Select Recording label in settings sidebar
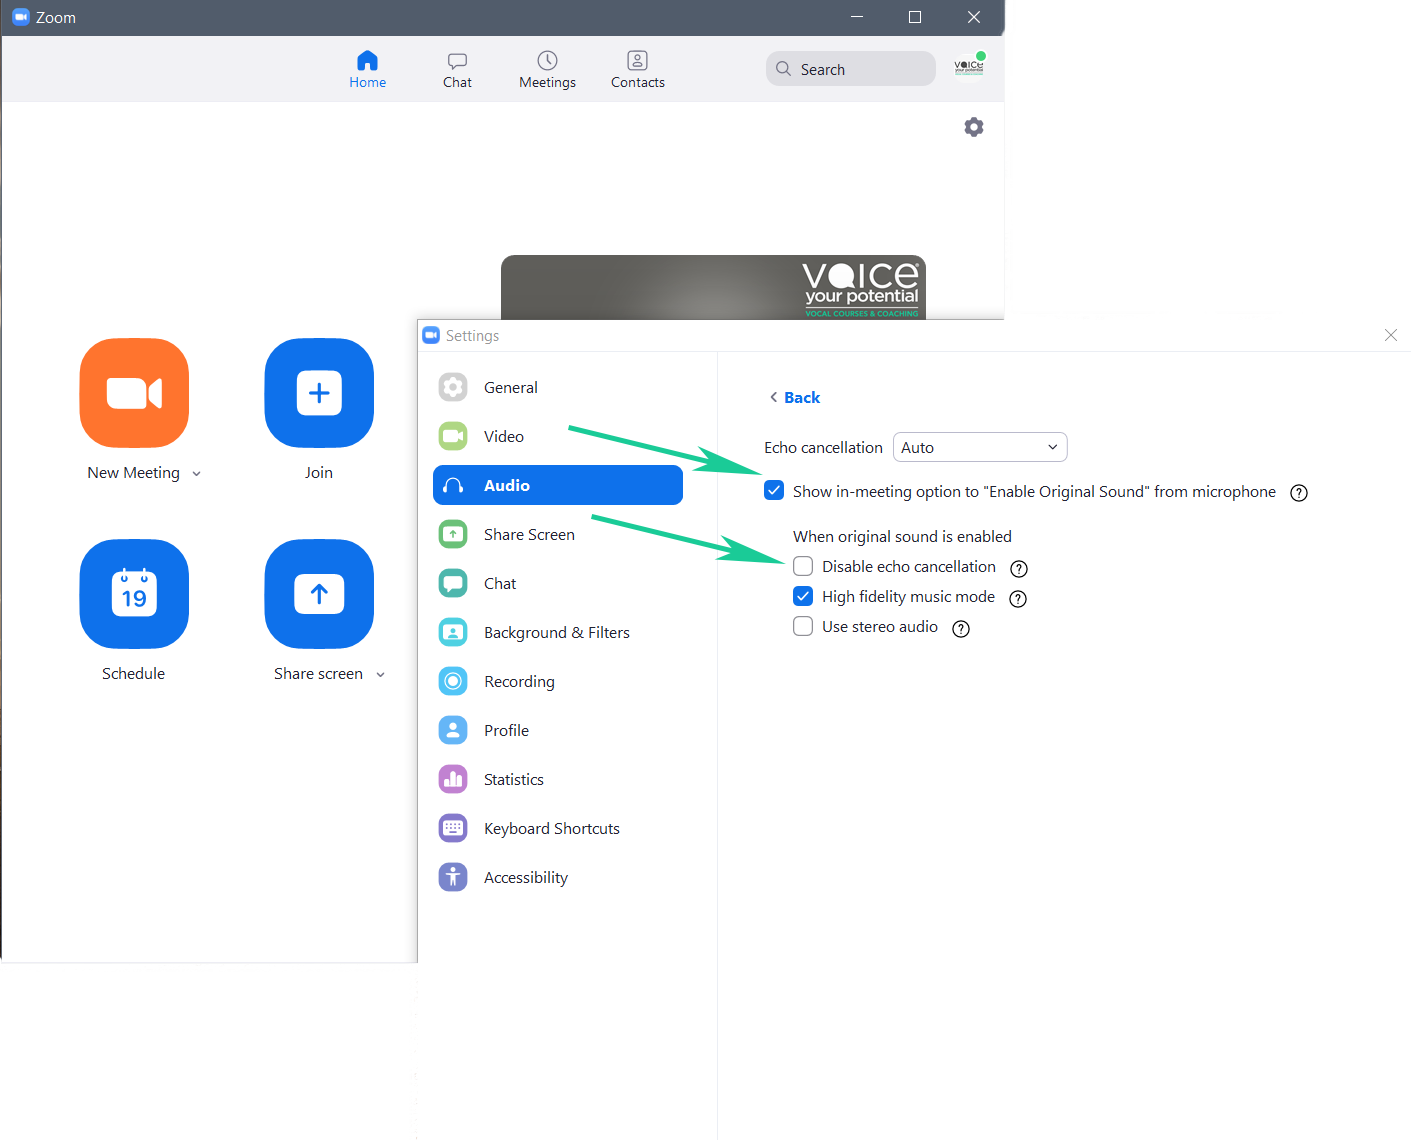The width and height of the screenshot is (1411, 1140). pos(519,681)
